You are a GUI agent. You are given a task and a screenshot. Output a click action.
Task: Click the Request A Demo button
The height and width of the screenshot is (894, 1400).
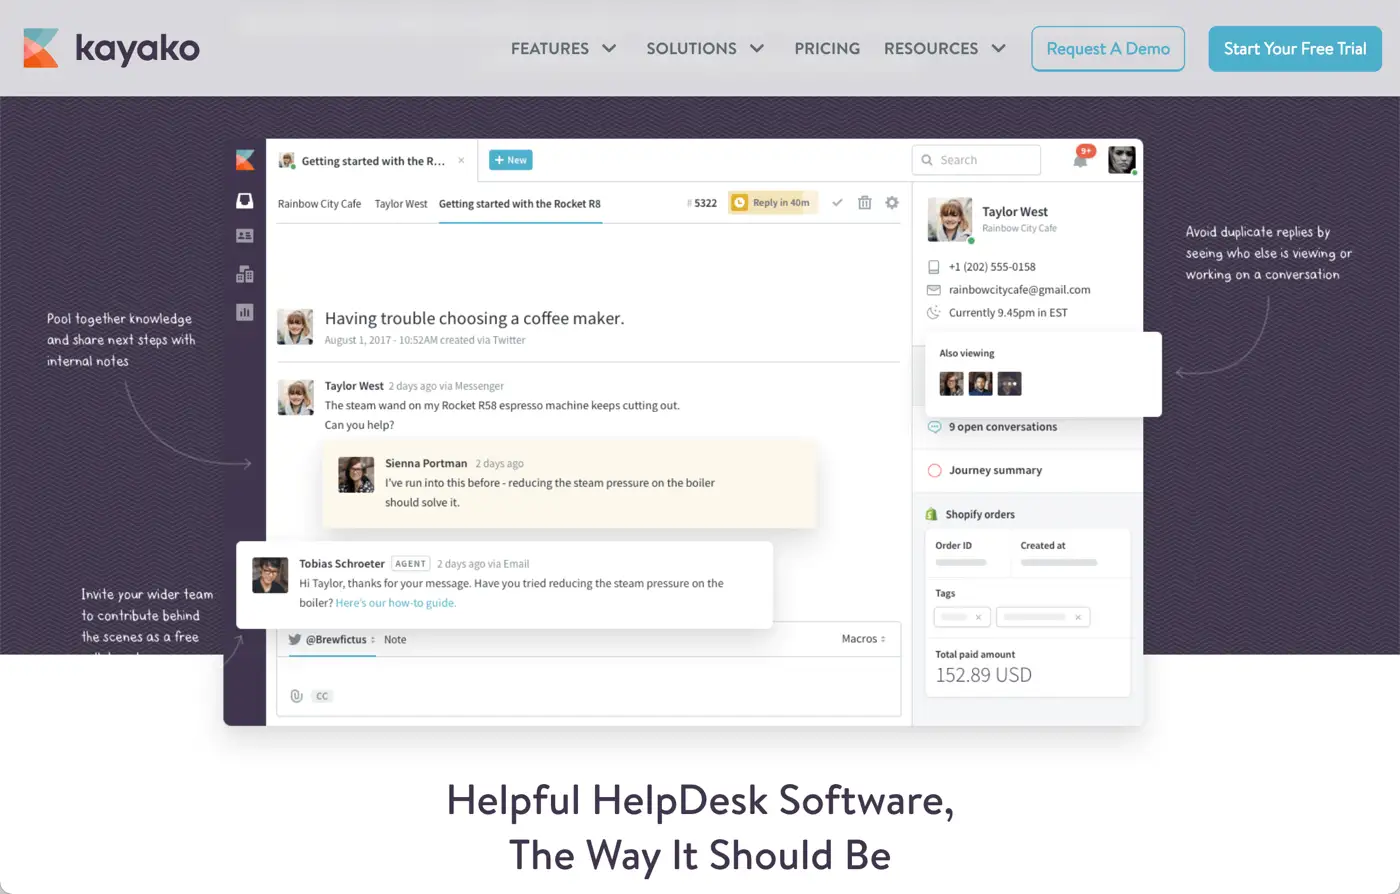tap(1108, 48)
